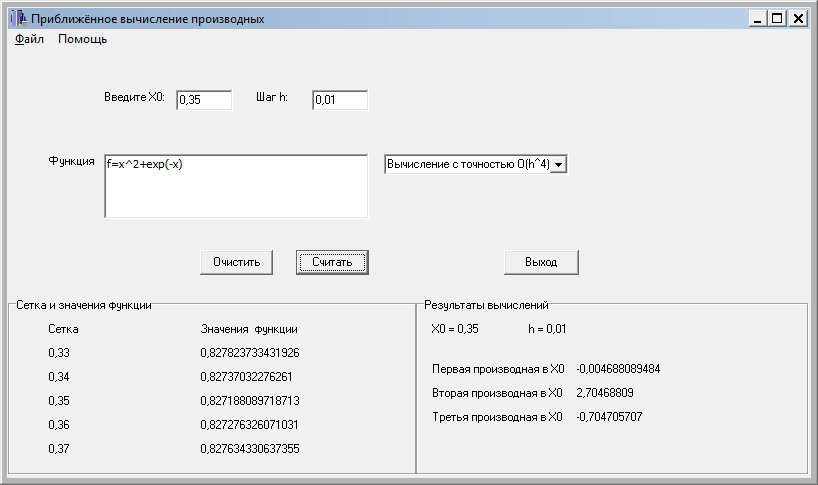The image size is (818, 485).
Task: Open the Помощь menu
Action: (82, 39)
